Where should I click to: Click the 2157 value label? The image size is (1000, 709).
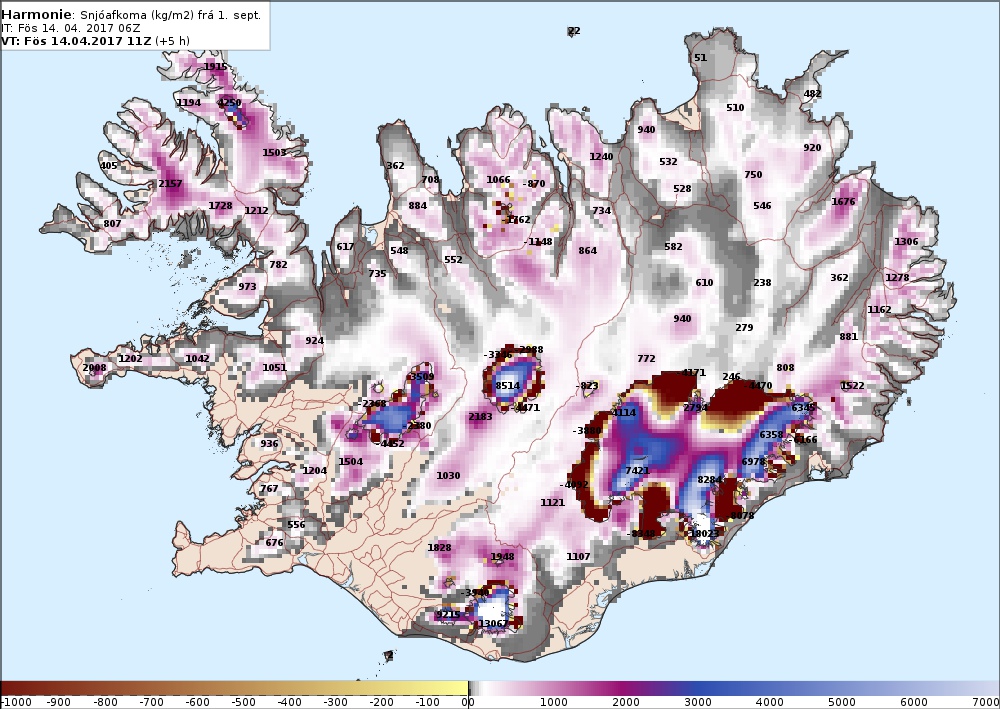pos(170,183)
